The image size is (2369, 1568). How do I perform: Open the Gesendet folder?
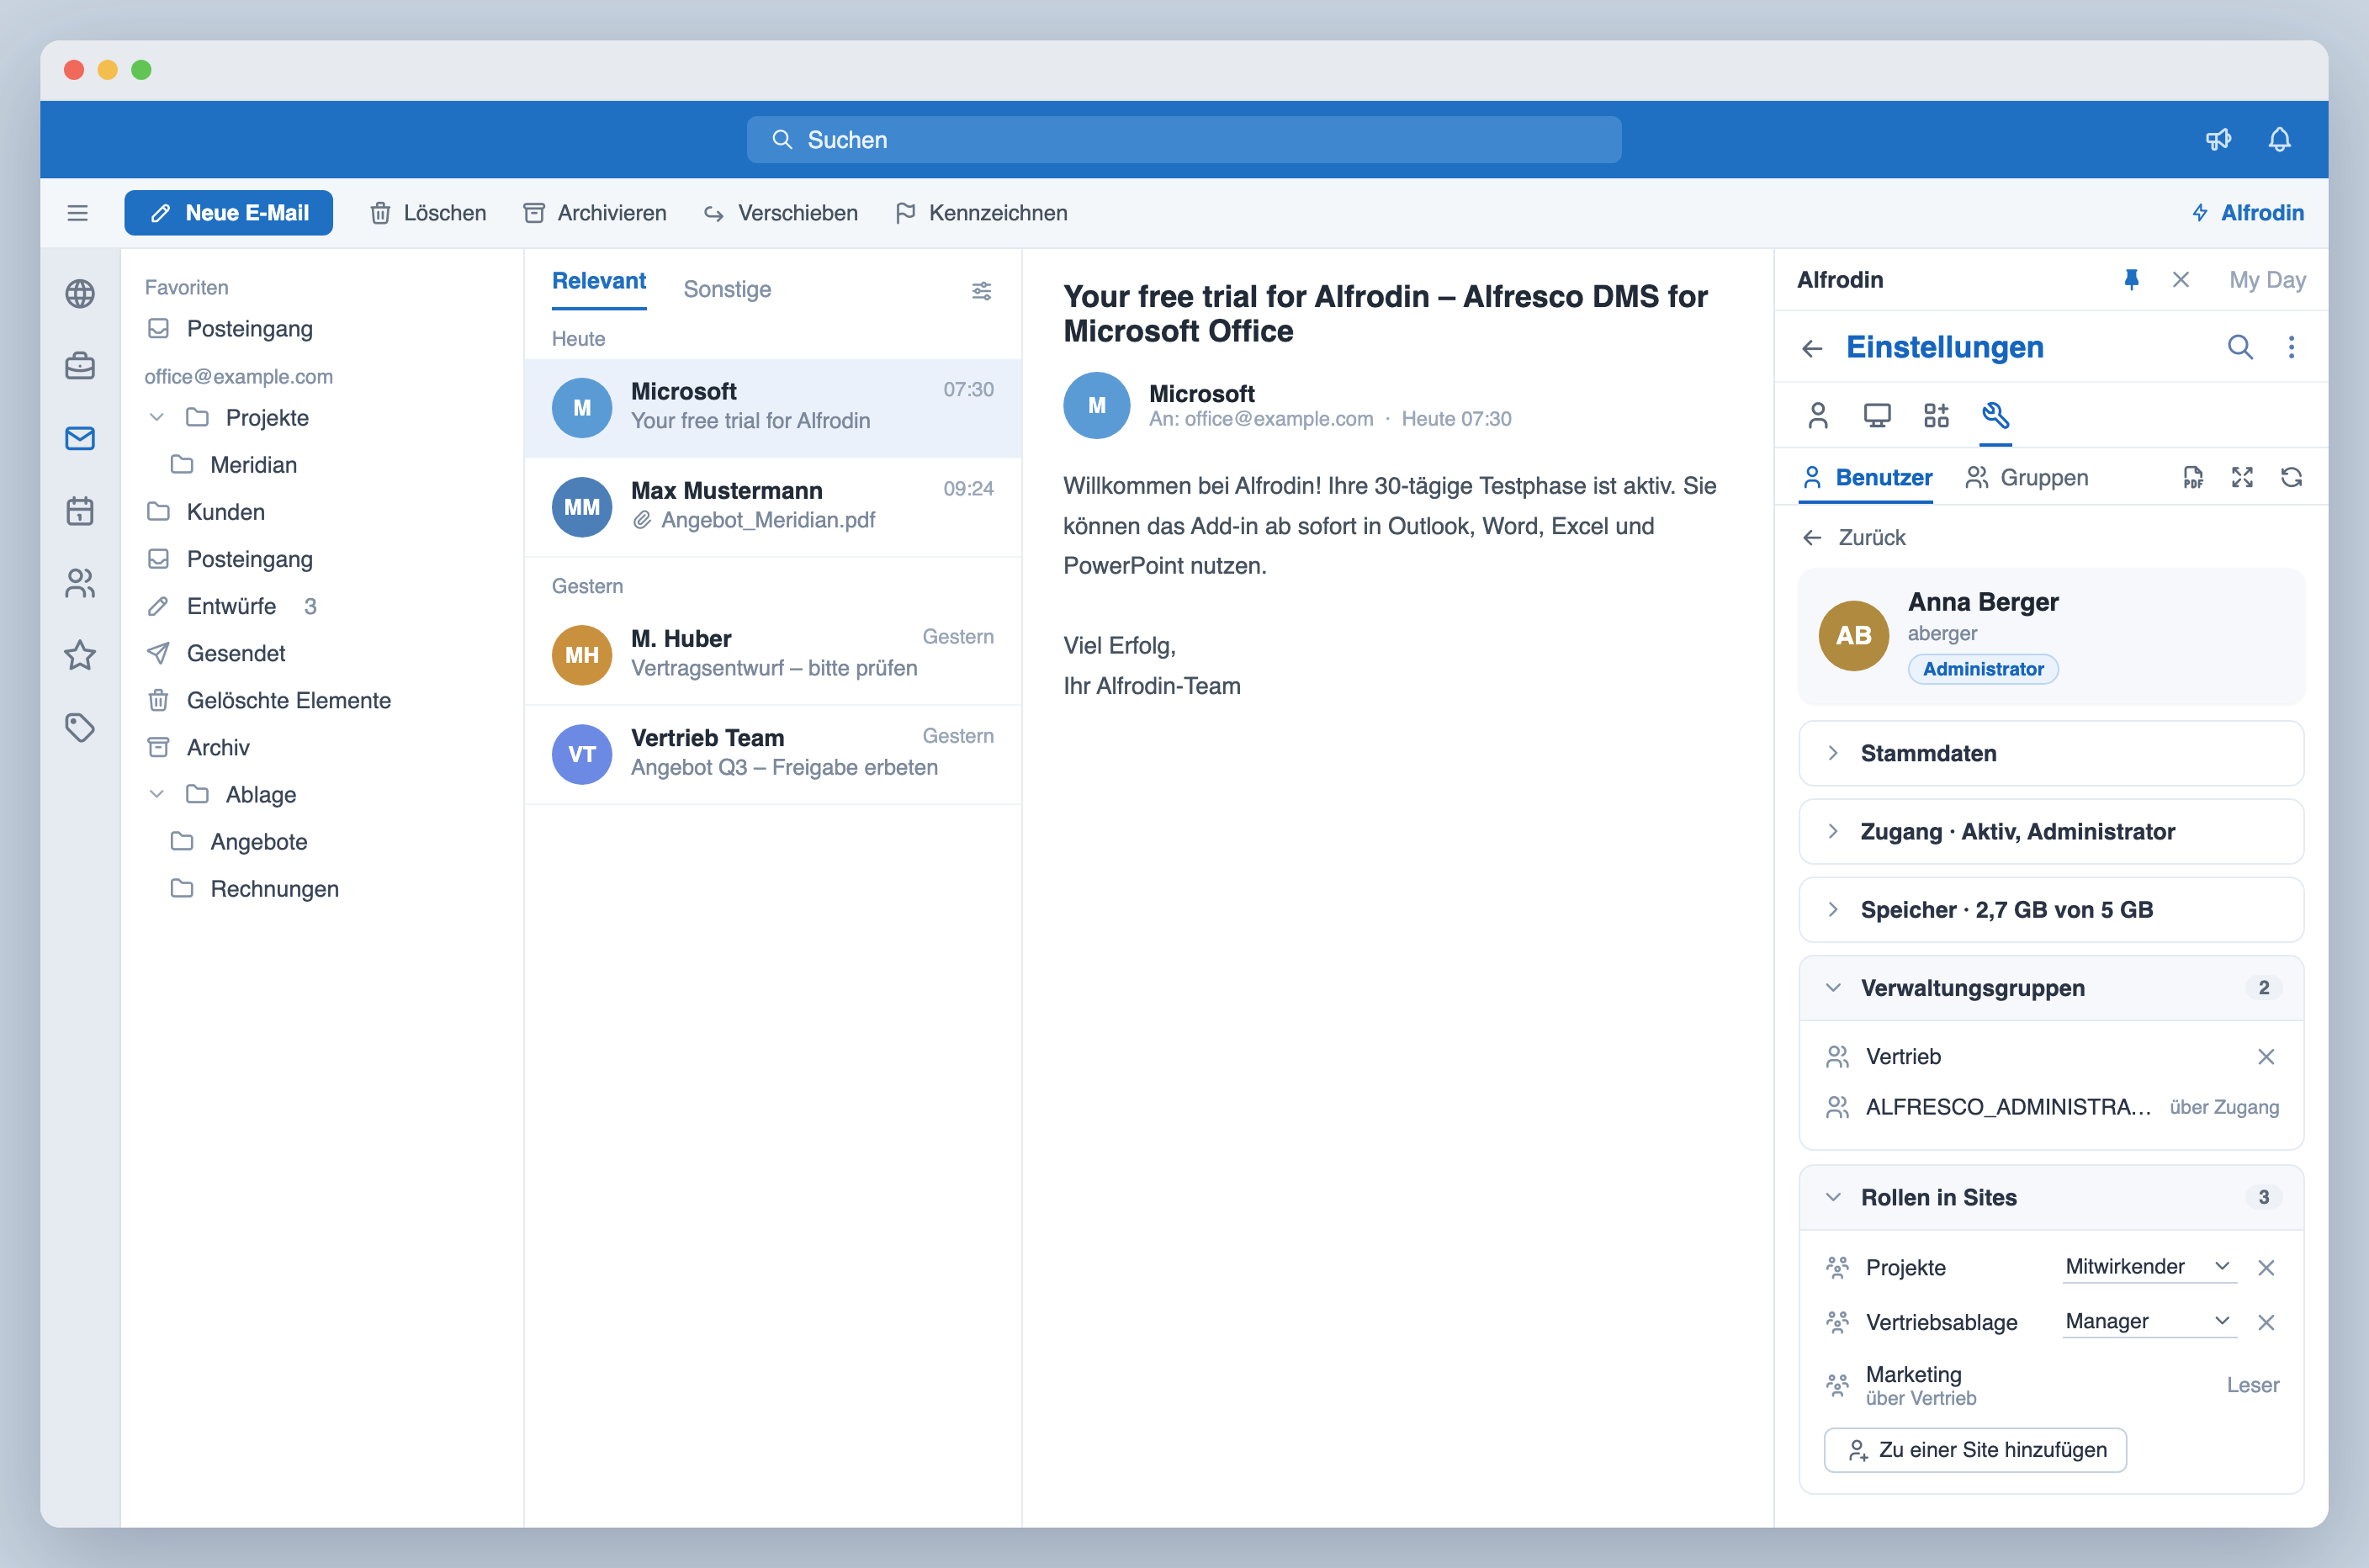click(215, 653)
